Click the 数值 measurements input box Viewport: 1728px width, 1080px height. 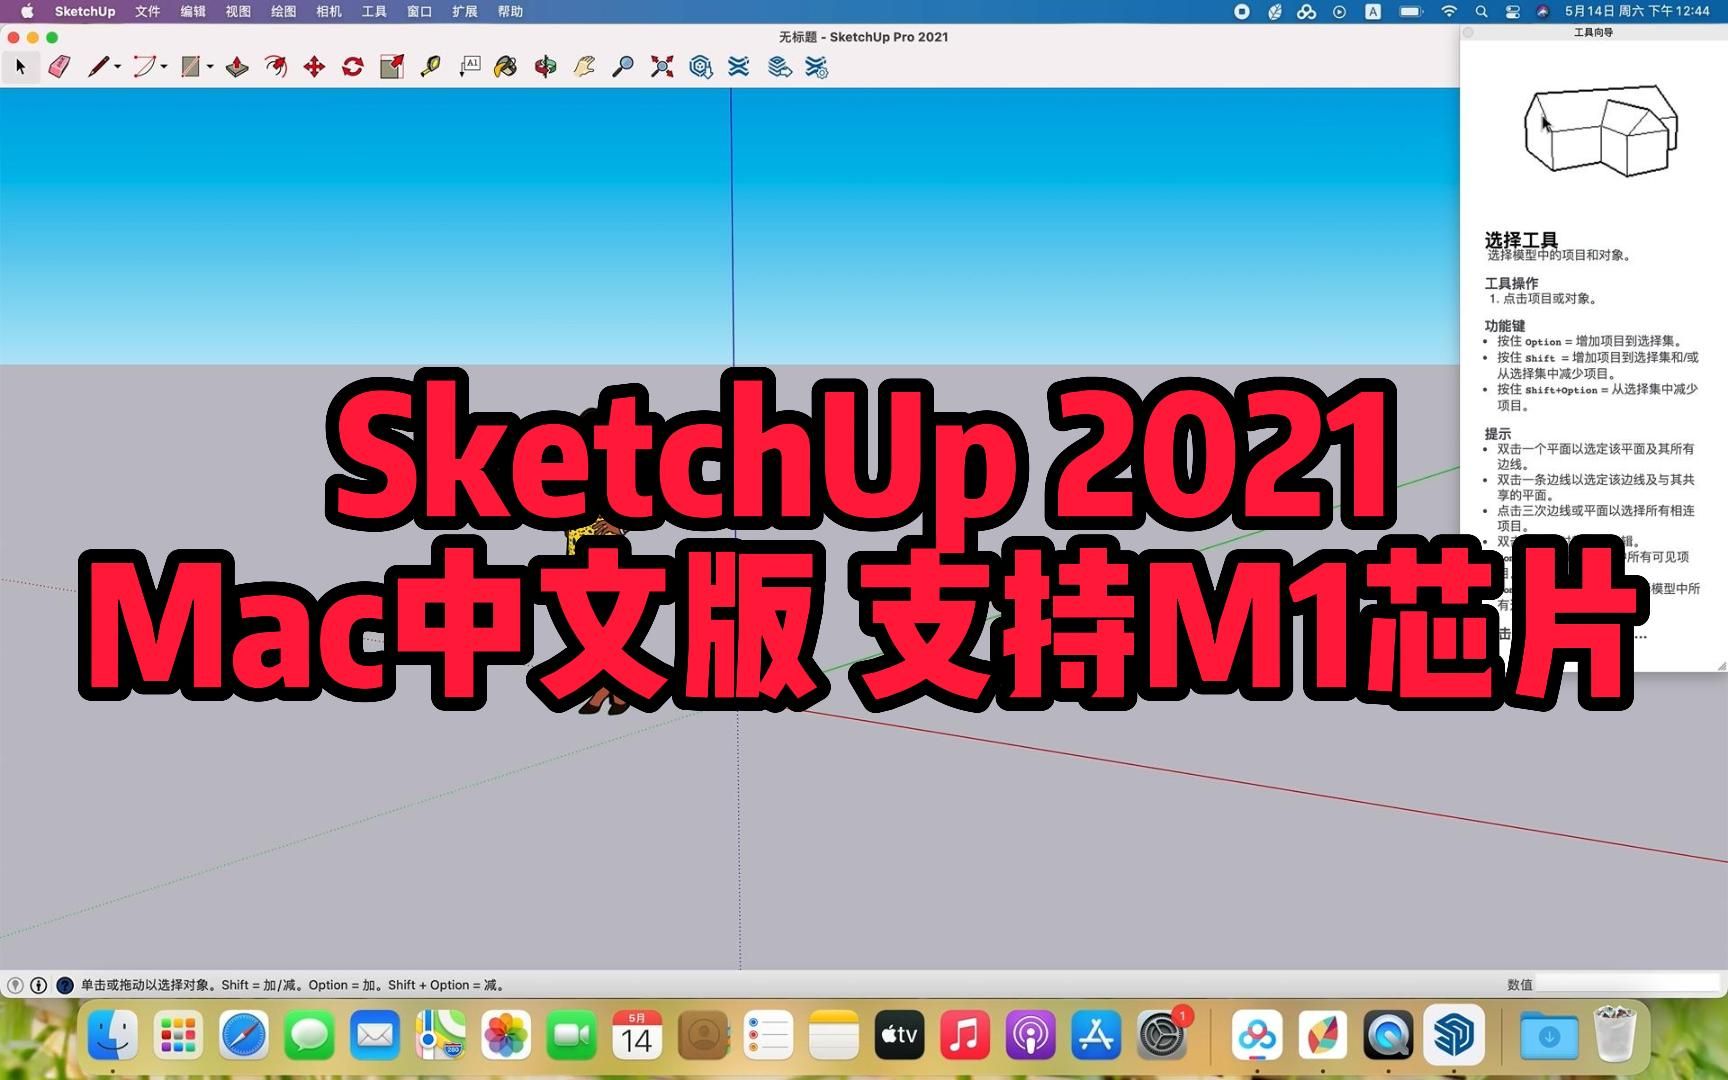click(x=1627, y=985)
